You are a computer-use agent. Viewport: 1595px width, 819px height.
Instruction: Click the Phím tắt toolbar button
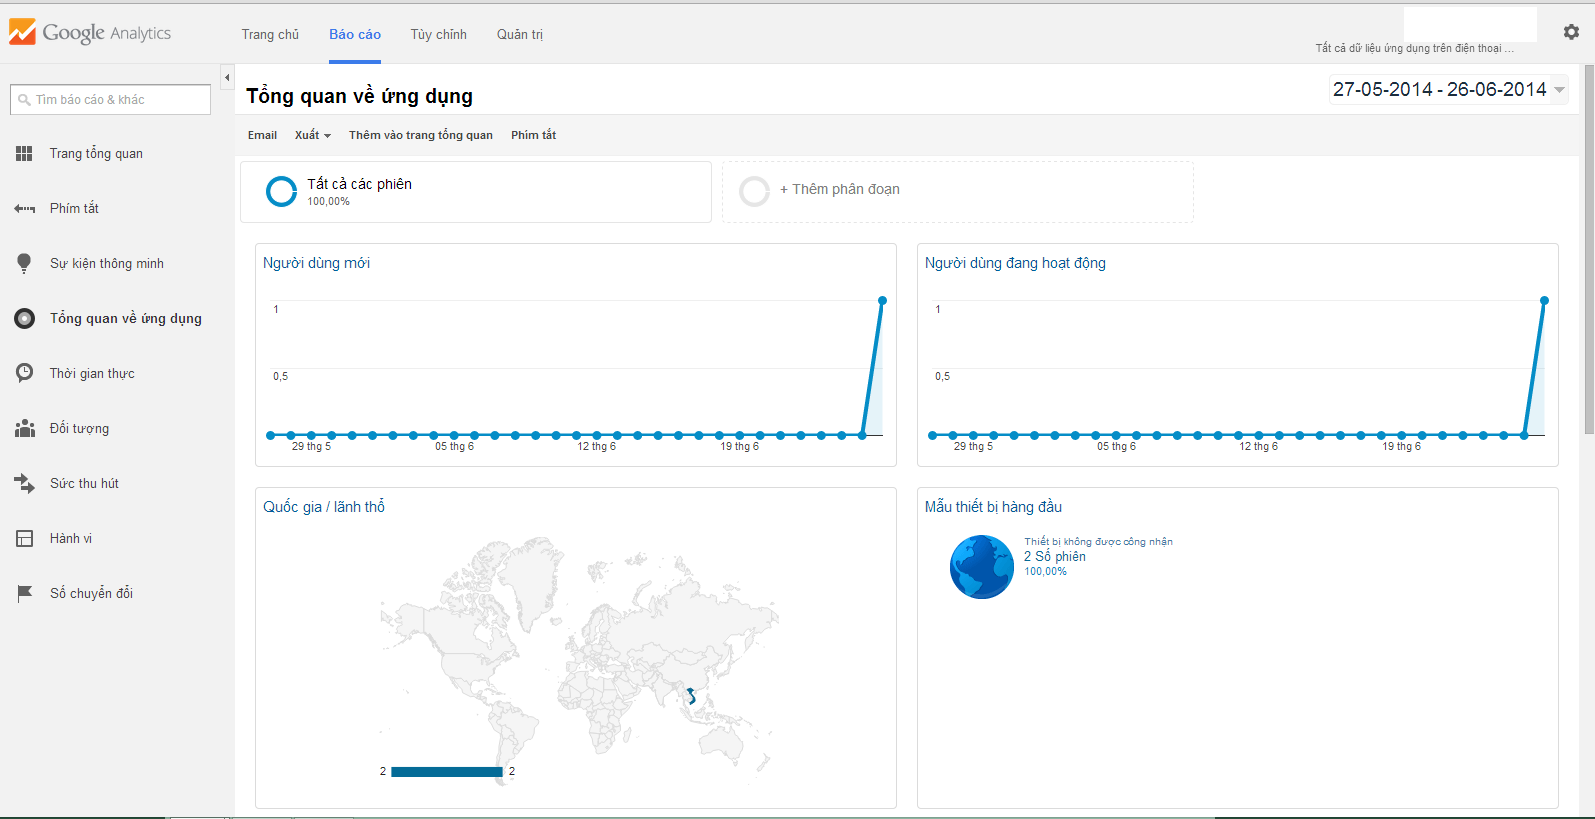click(533, 135)
